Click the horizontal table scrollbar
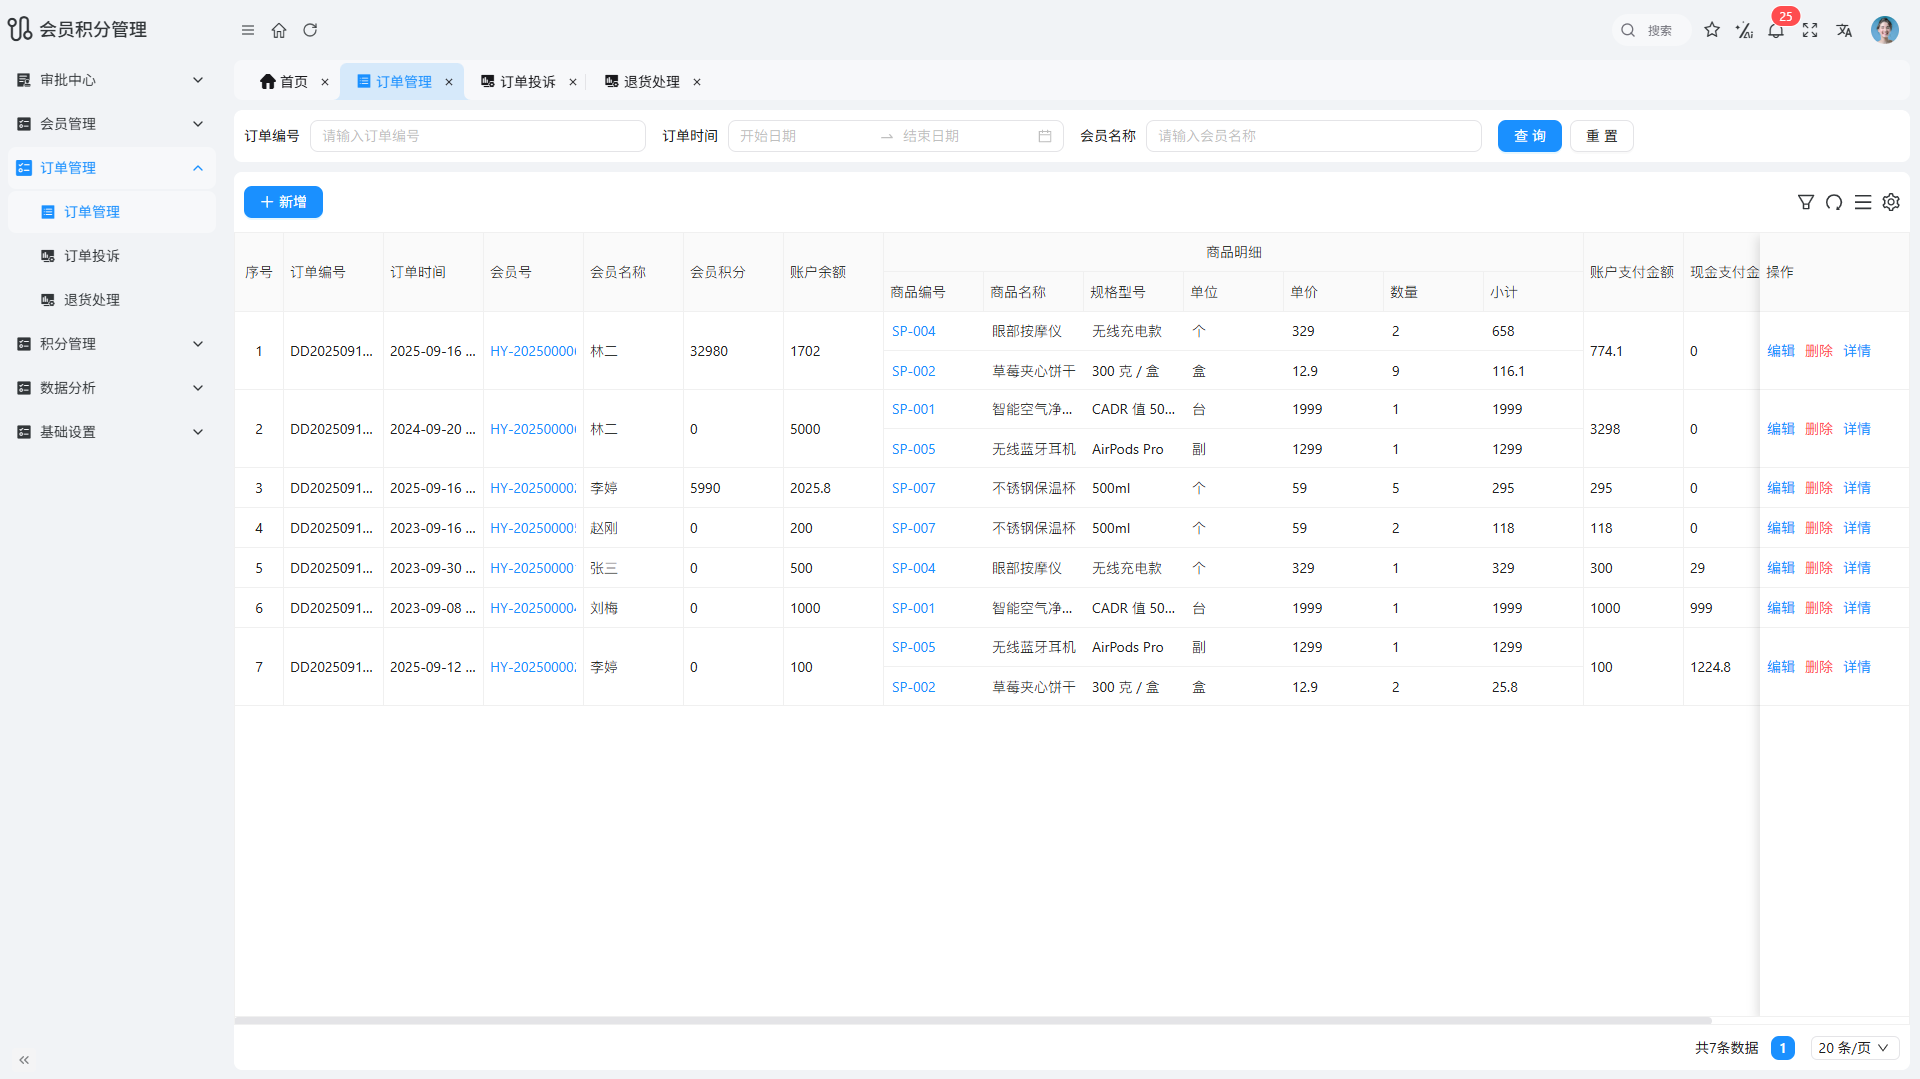Screen dimensions: 1920x1079 pyautogui.click(x=972, y=1020)
